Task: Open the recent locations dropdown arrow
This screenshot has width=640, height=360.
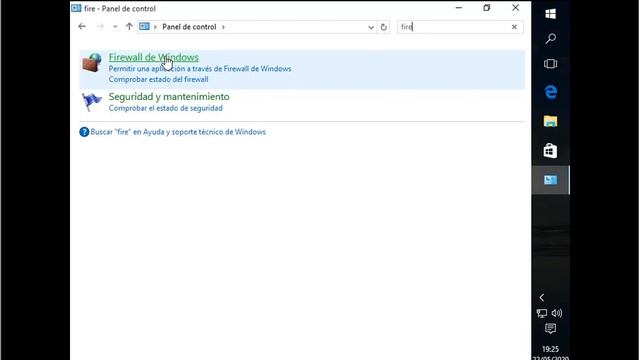Action: pyautogui.click(x=115, y=27)
